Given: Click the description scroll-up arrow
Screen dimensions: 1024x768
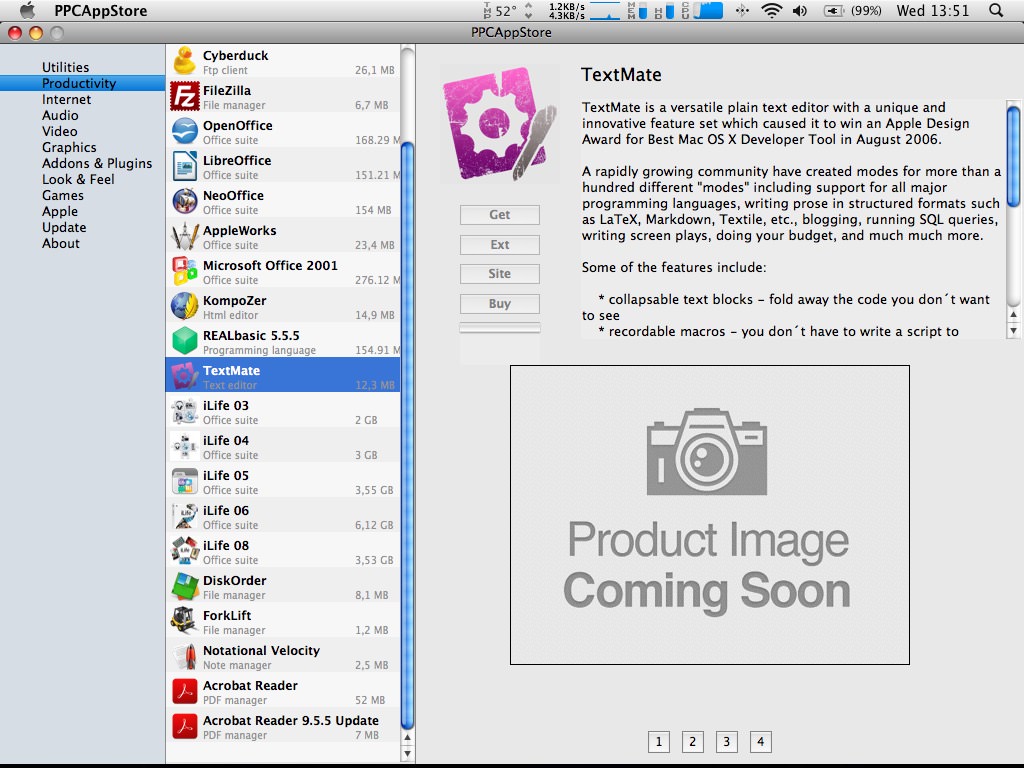Looking at the screenshot, I should pos(1013,315).
